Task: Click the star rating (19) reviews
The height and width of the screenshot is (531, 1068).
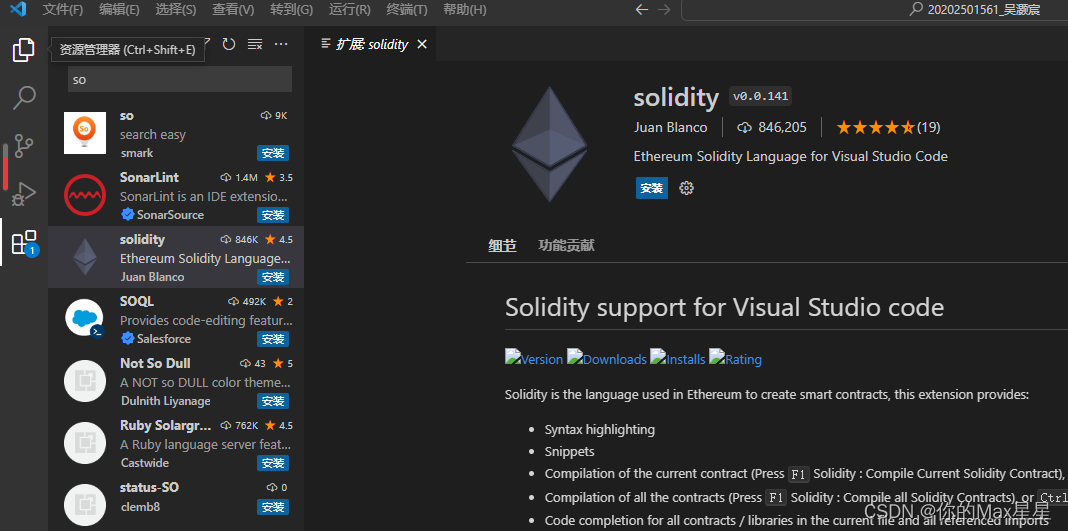Action: [888, 127]
